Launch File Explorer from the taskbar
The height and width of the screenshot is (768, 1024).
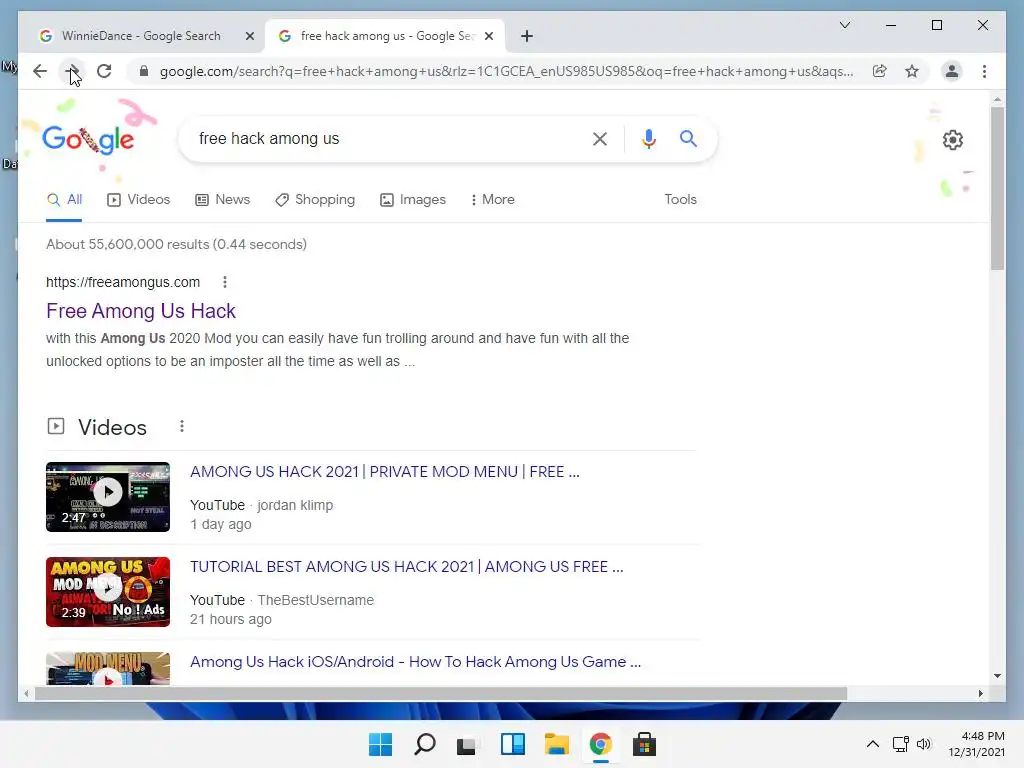tap(556, 744)
